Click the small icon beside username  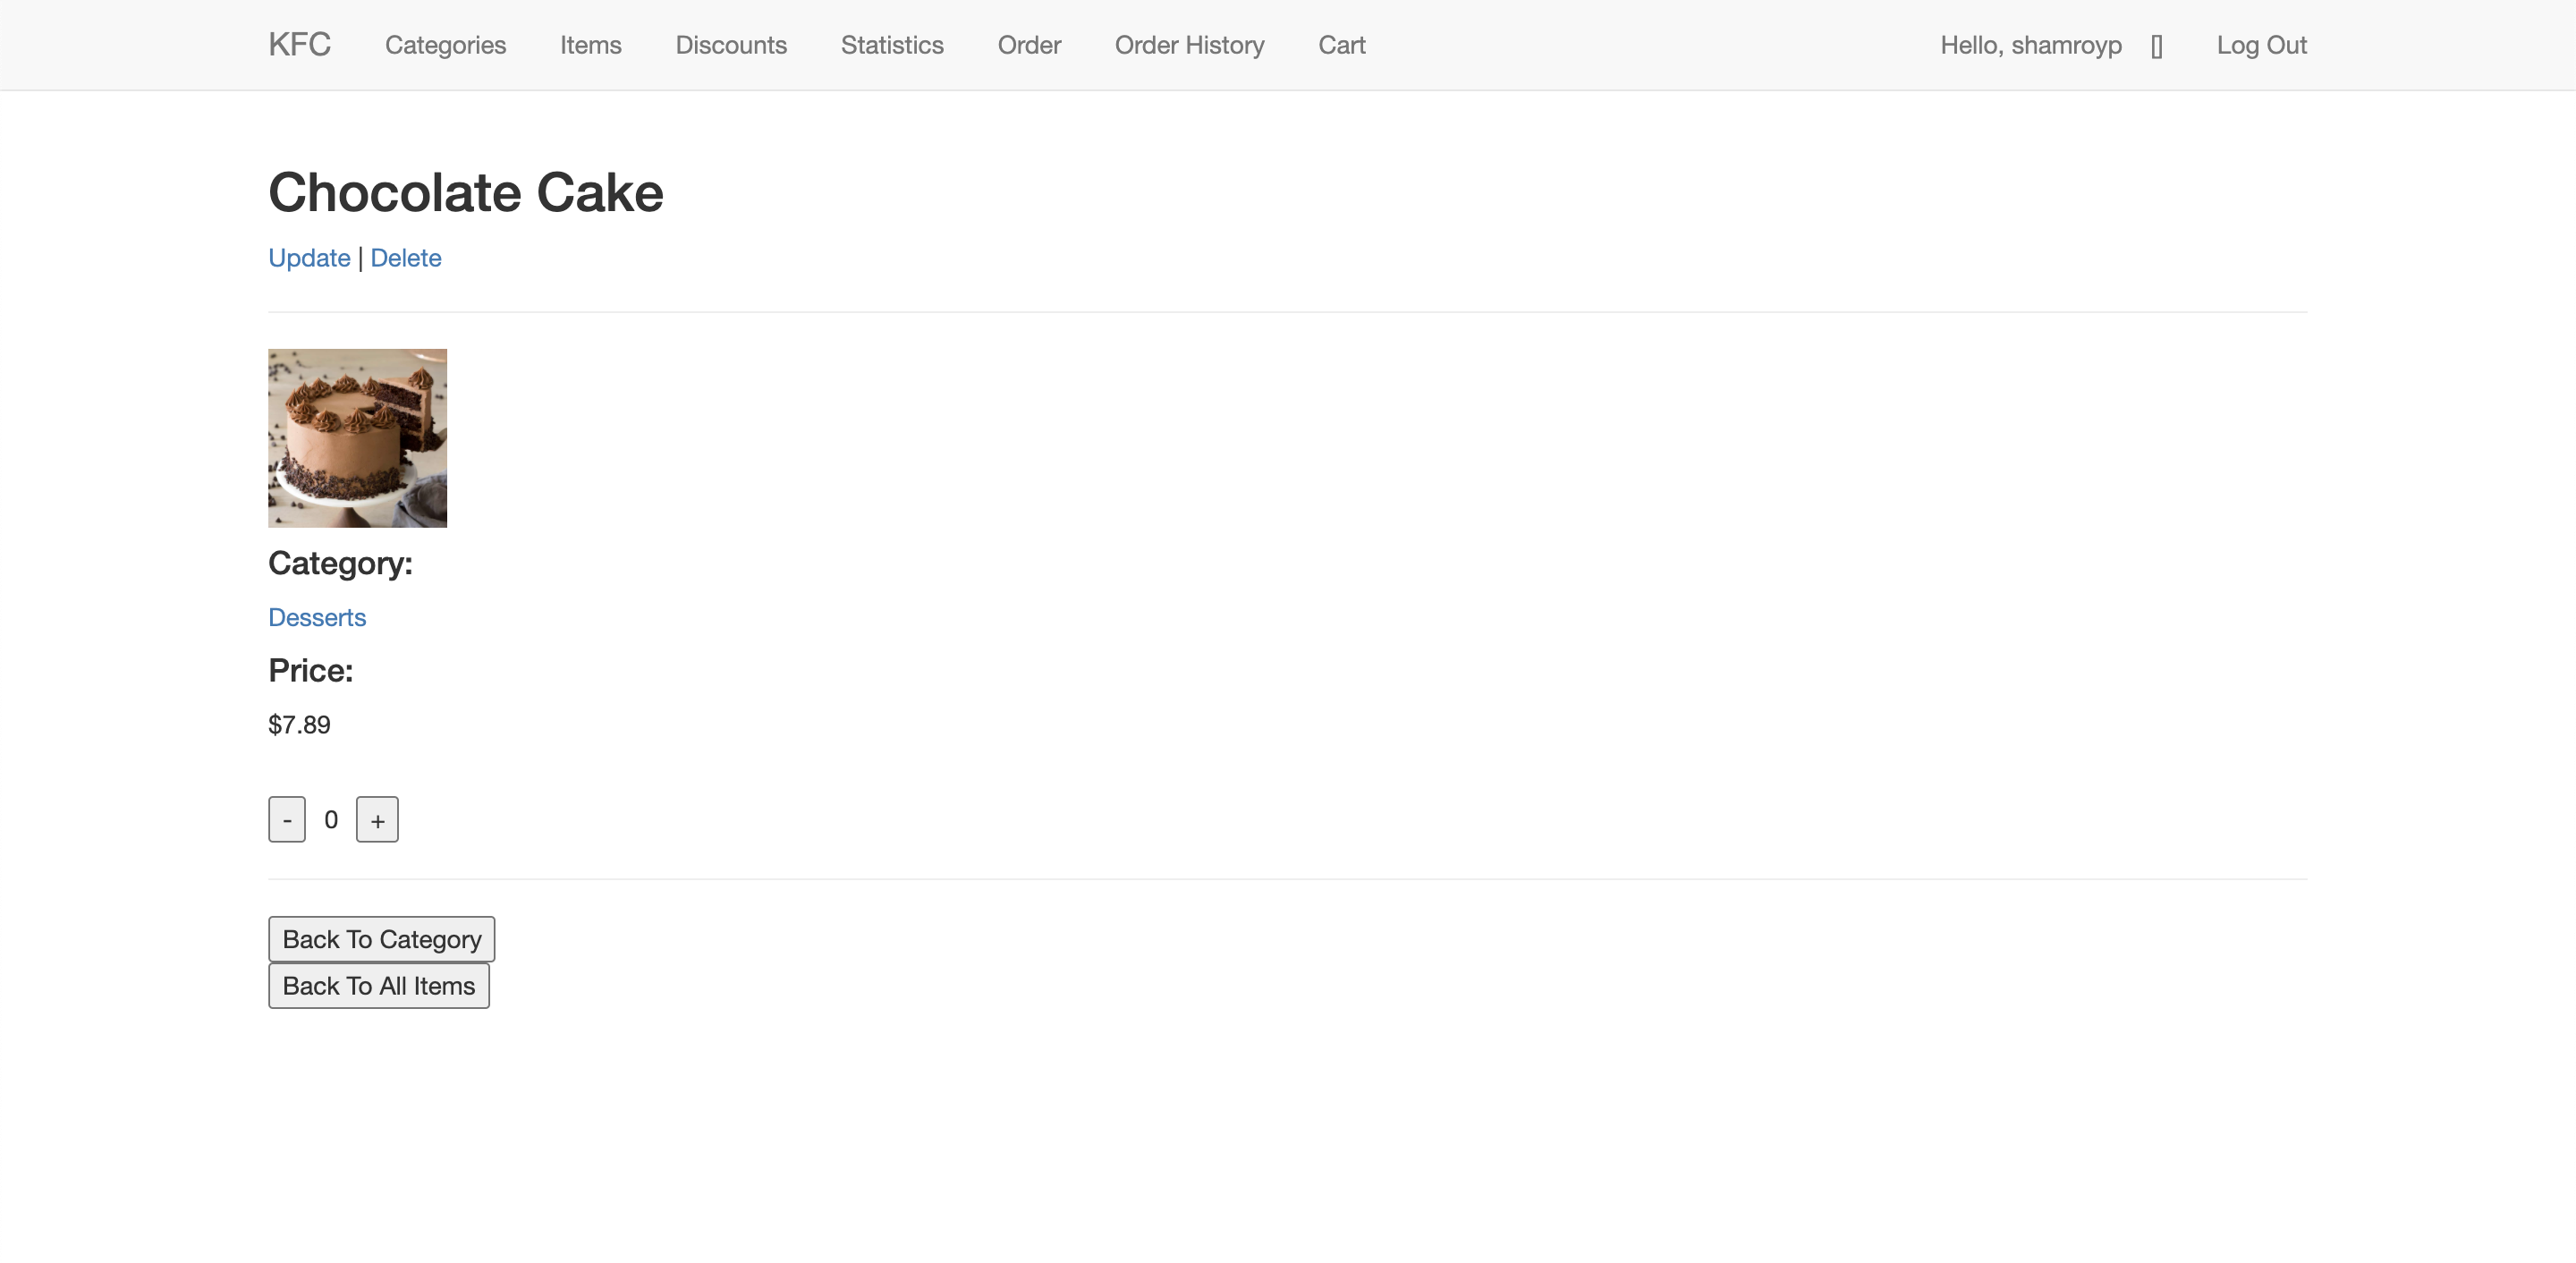coord(2156,47)
